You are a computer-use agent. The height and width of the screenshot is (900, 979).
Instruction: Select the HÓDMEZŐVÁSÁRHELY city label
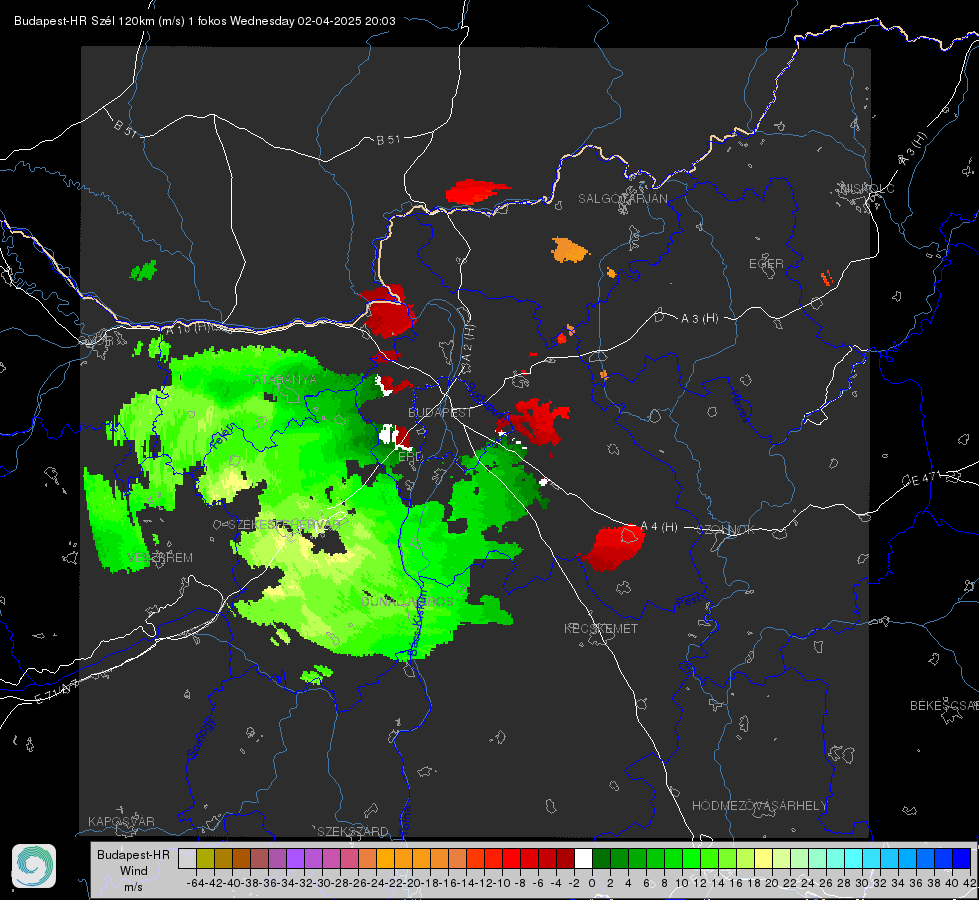(x=759, y=806)
